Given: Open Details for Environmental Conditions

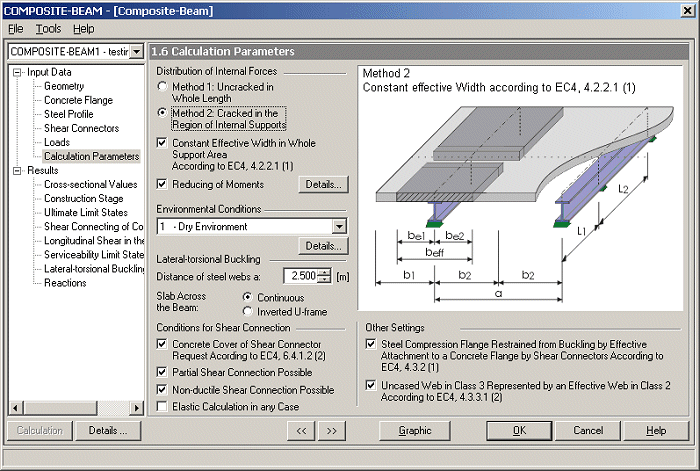Looking at the screenshot, I should tap(323, 246).
